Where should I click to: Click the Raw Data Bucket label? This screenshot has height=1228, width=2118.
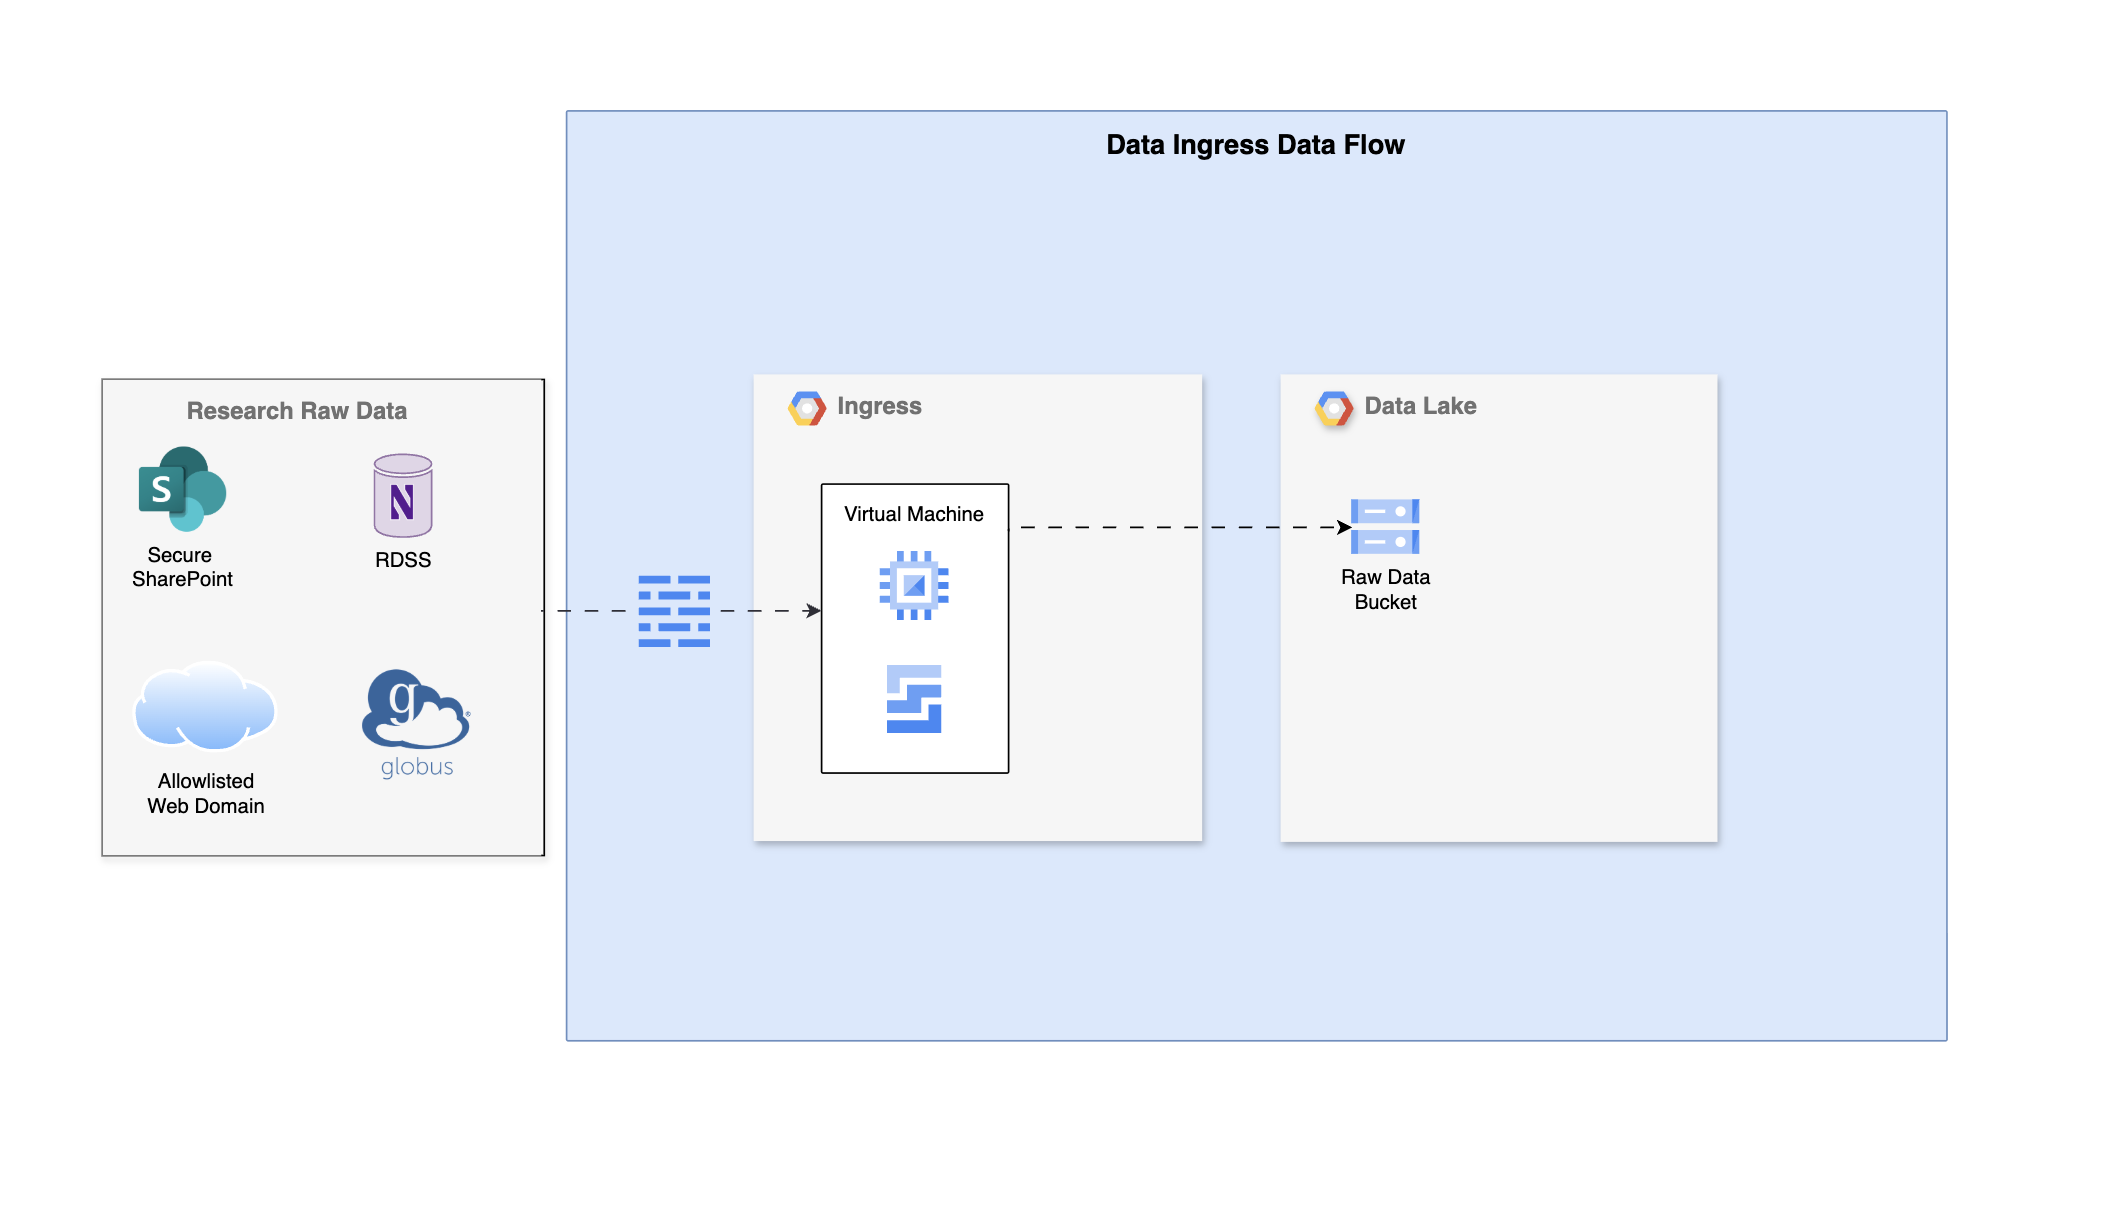point(1385,589)
